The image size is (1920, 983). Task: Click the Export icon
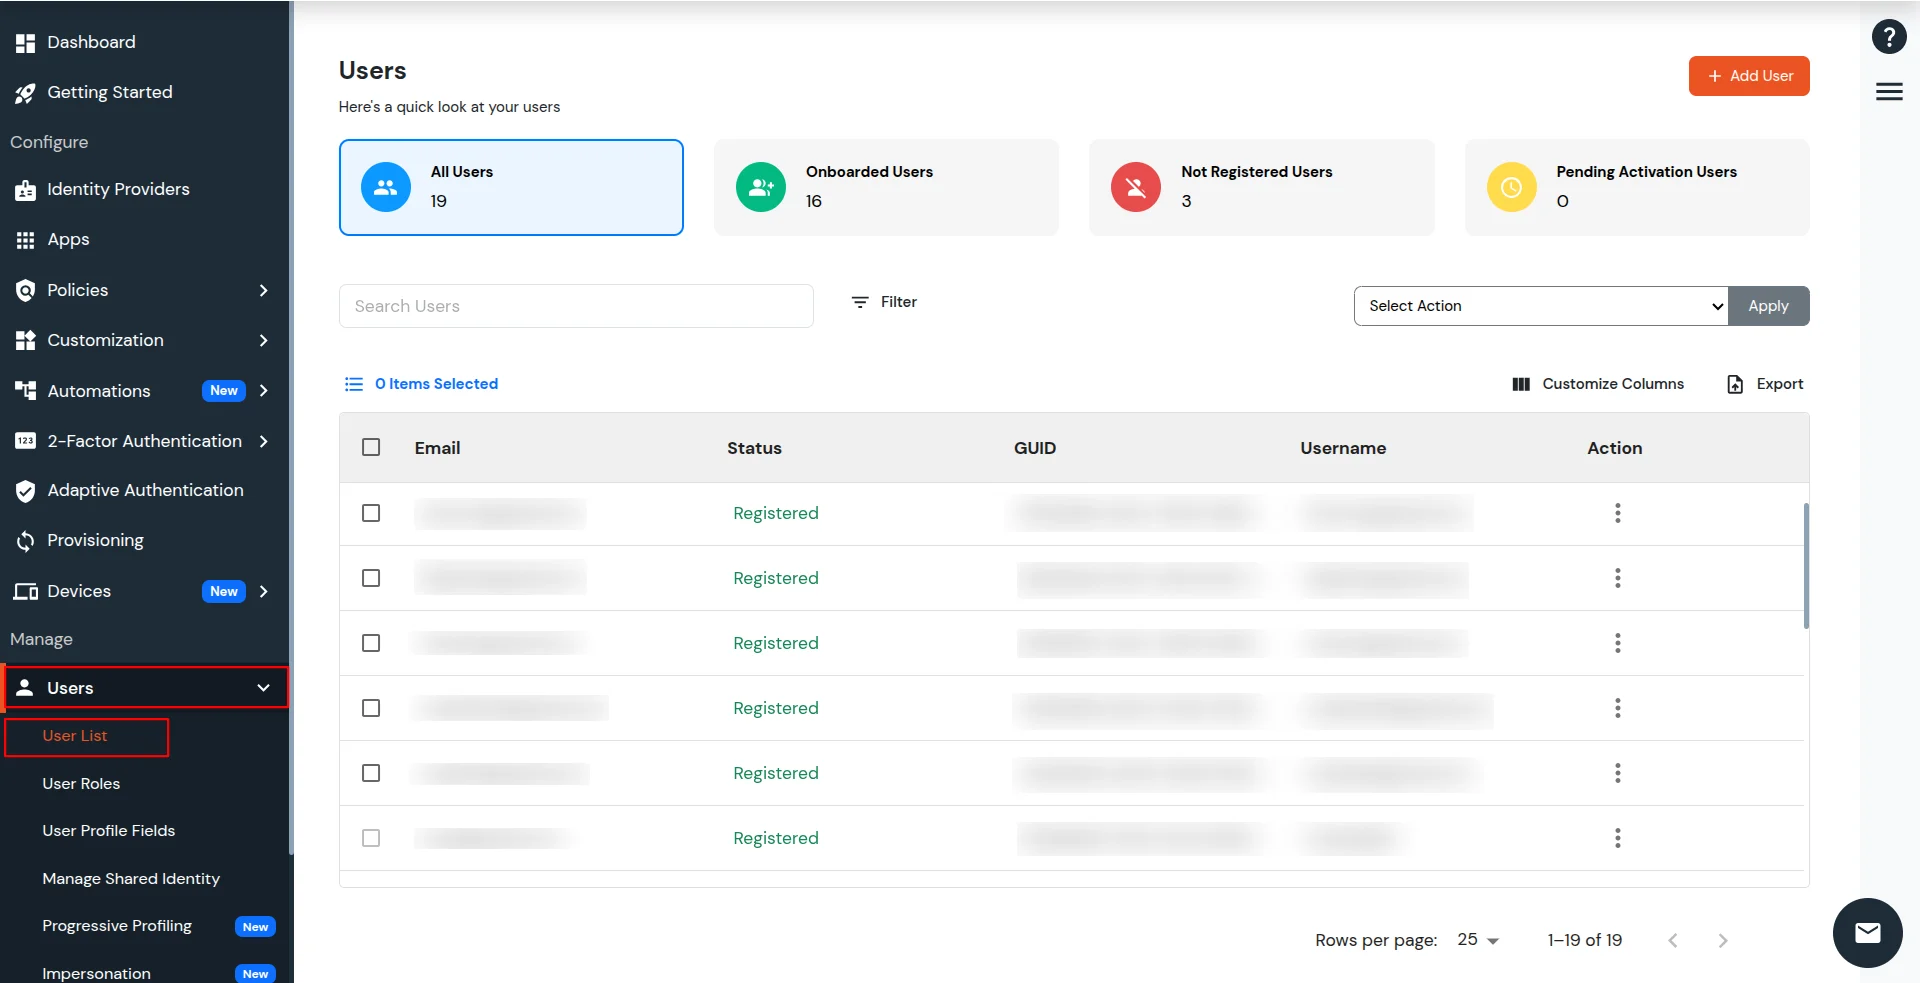[x=1733, y=384]
